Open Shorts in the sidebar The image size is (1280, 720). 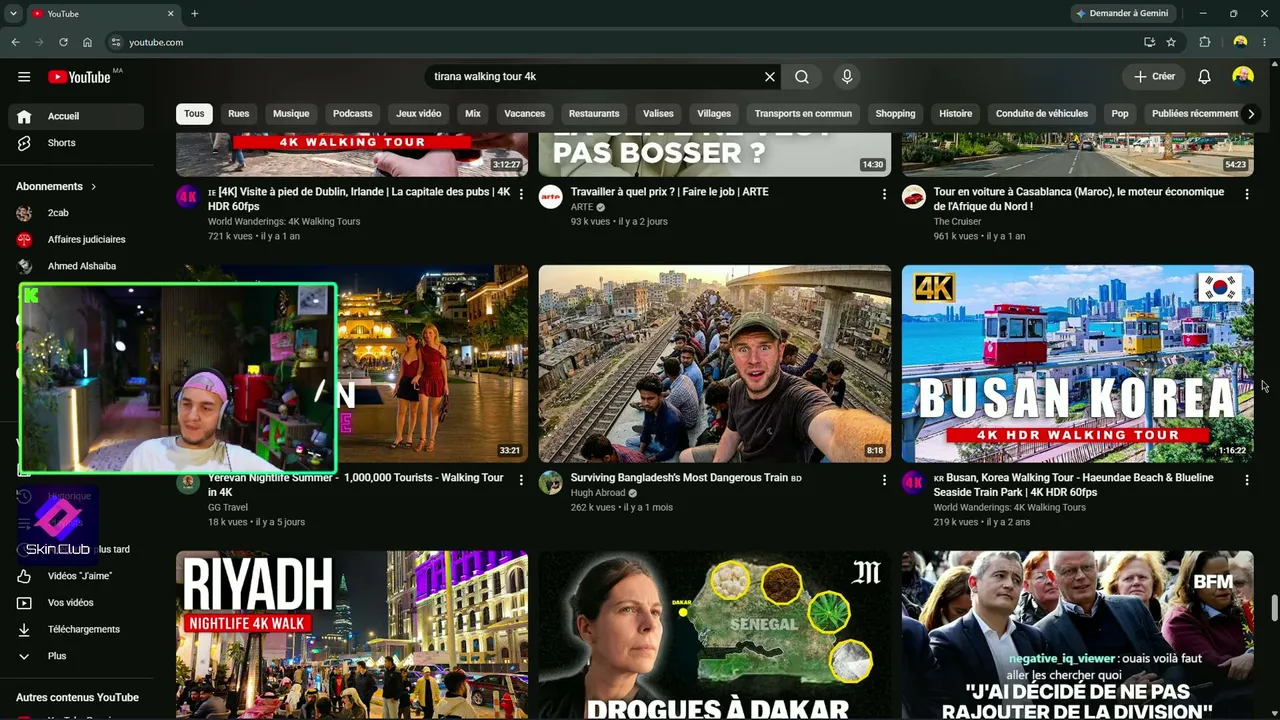point(76,143)
